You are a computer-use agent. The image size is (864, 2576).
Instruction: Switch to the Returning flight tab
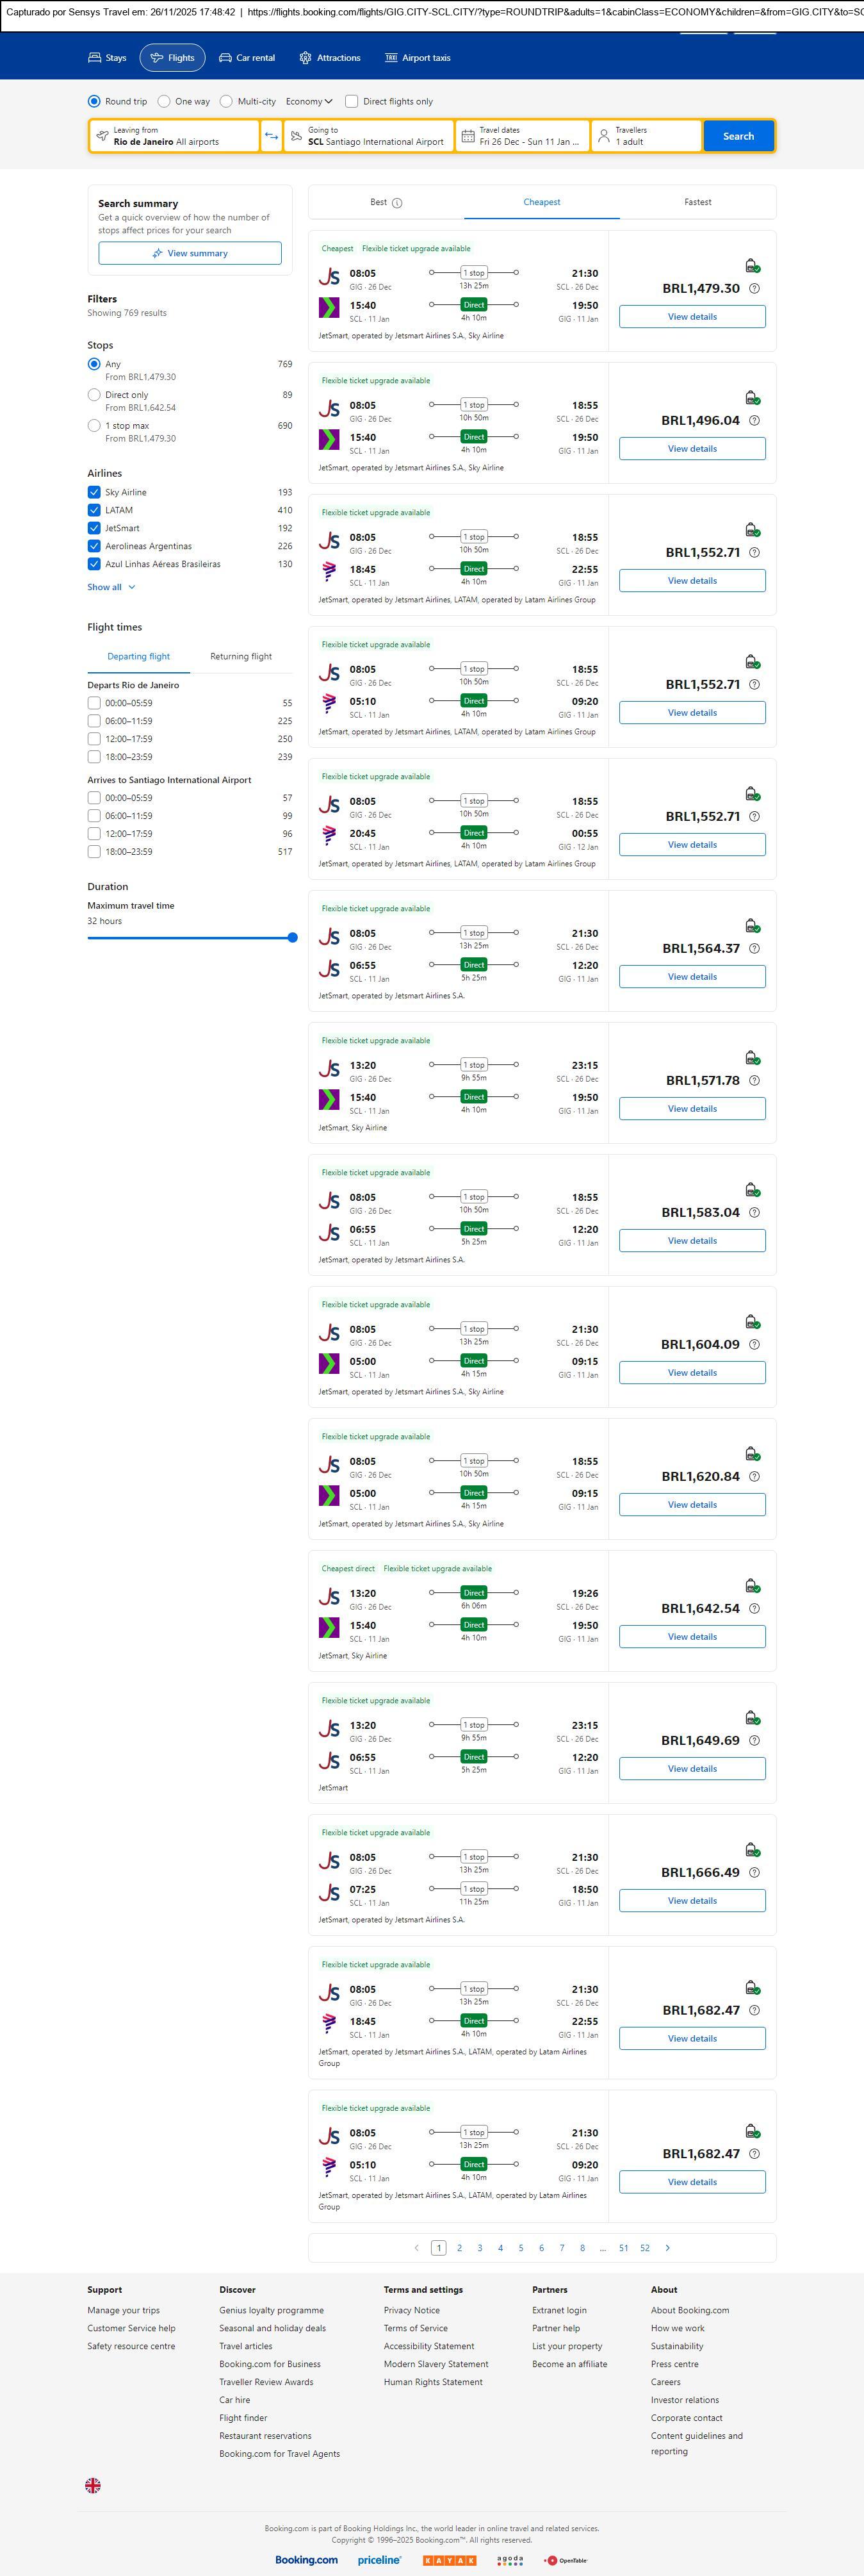click(240, 657)
